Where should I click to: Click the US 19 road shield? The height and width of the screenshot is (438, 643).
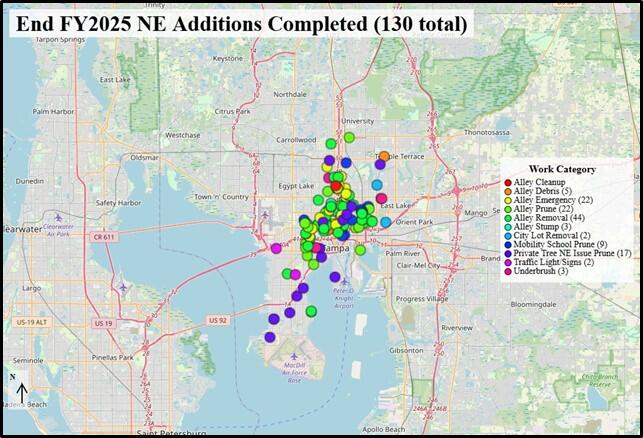point(103,323)
